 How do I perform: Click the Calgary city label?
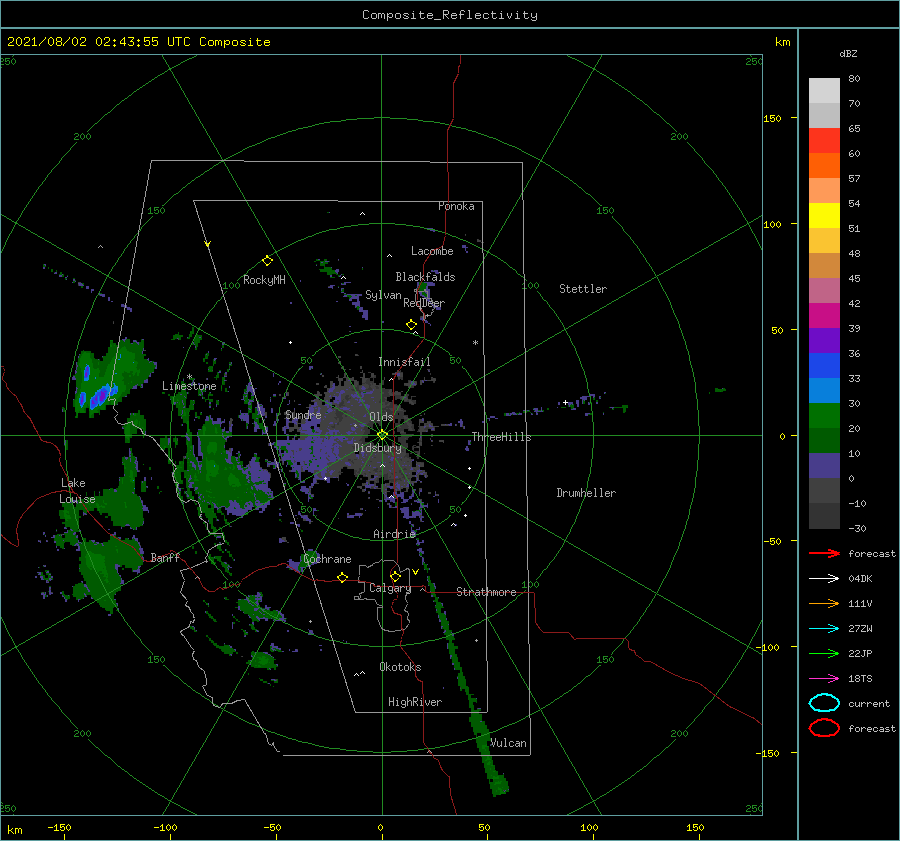(x=390, y=588)
